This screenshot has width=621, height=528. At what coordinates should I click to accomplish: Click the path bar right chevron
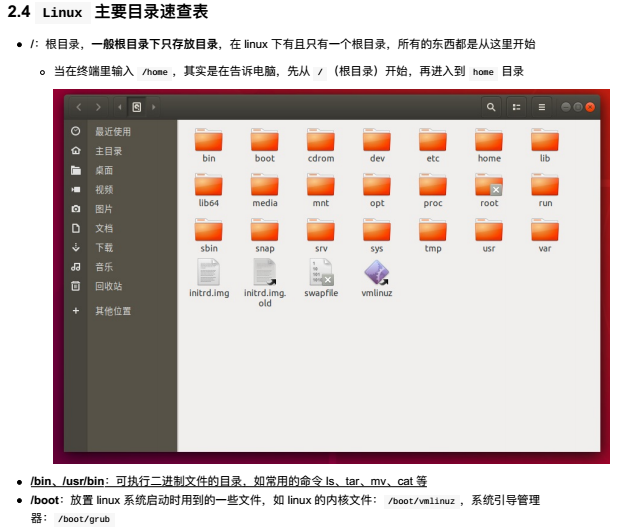pos(154,107)
